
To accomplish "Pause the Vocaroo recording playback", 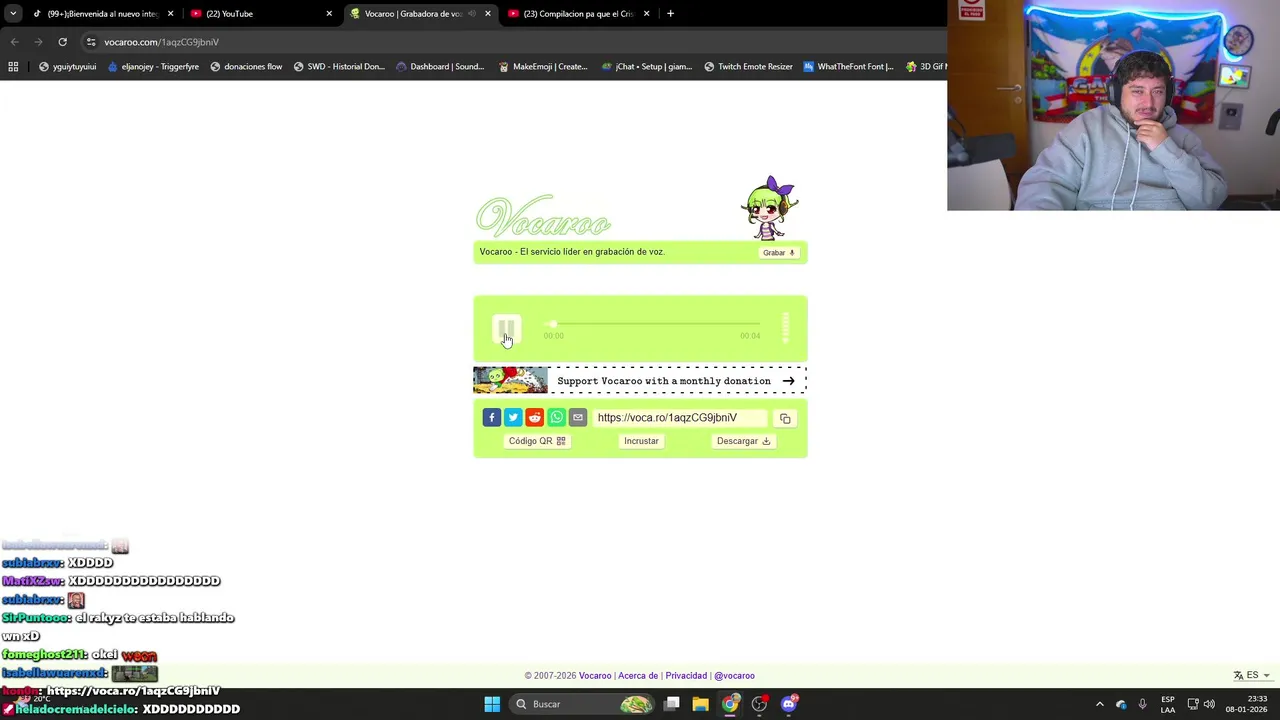I will pos(506,329).
